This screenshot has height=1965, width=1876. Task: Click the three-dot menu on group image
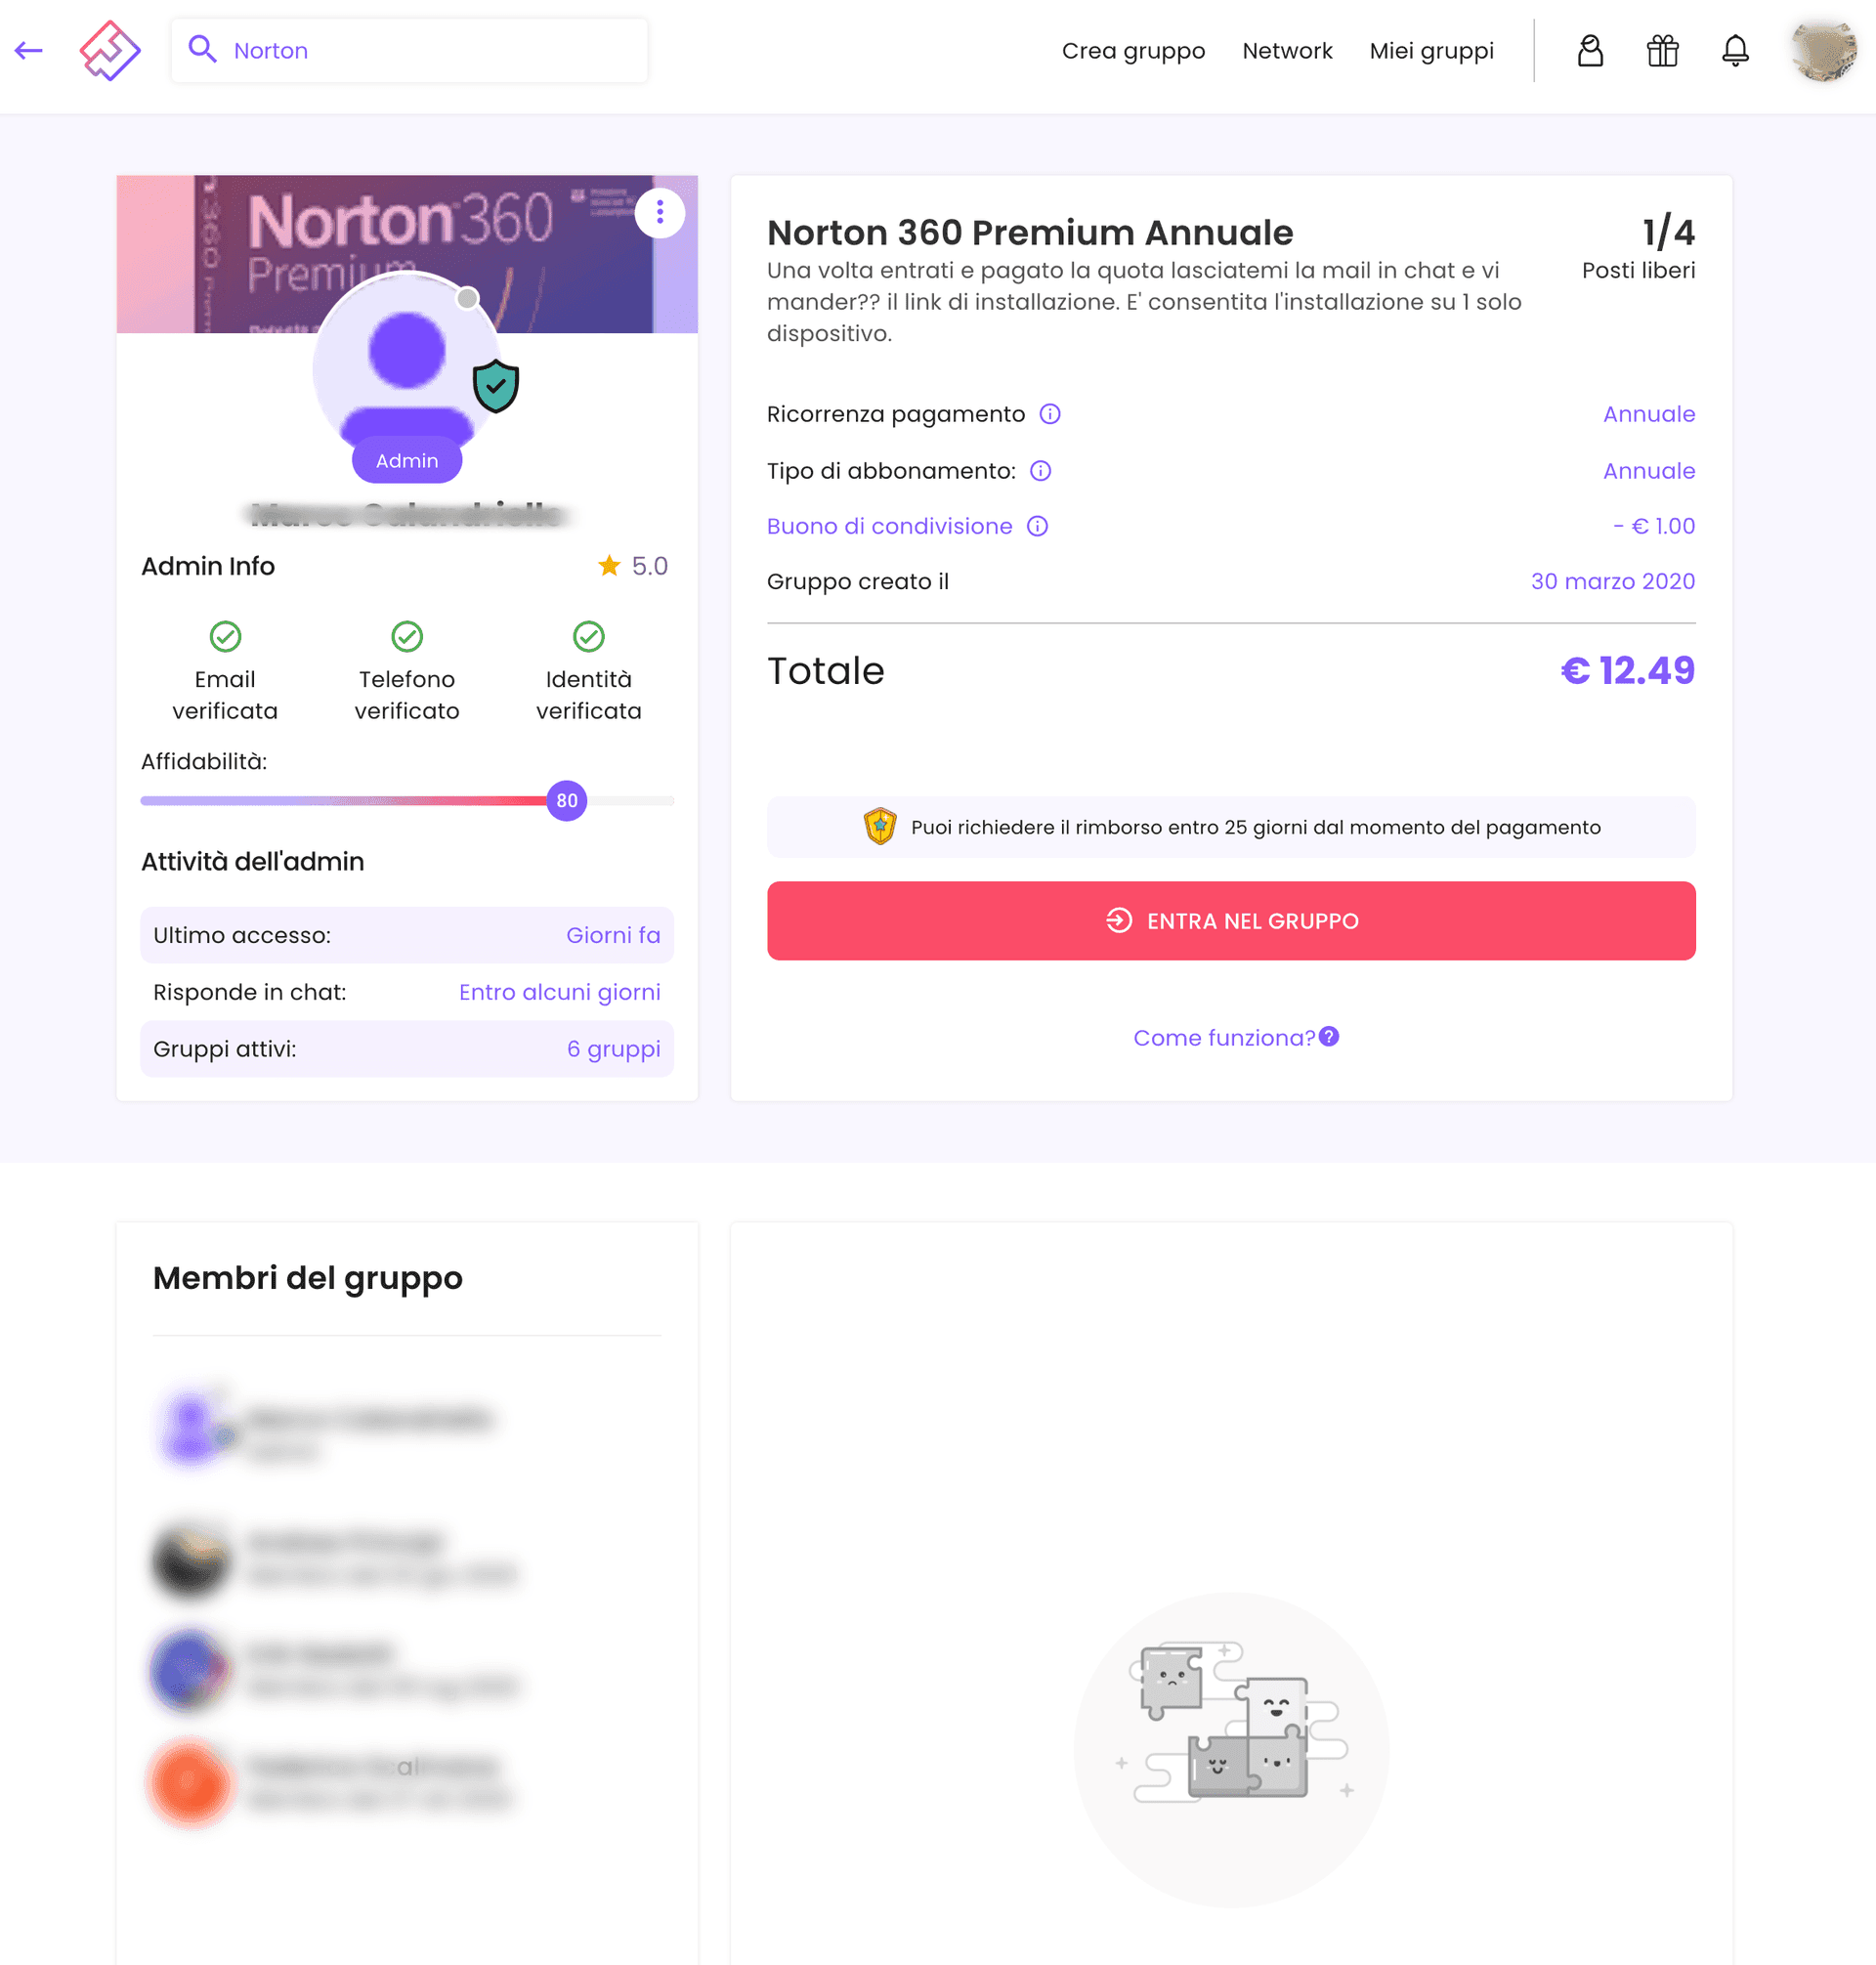click(660, 212)
